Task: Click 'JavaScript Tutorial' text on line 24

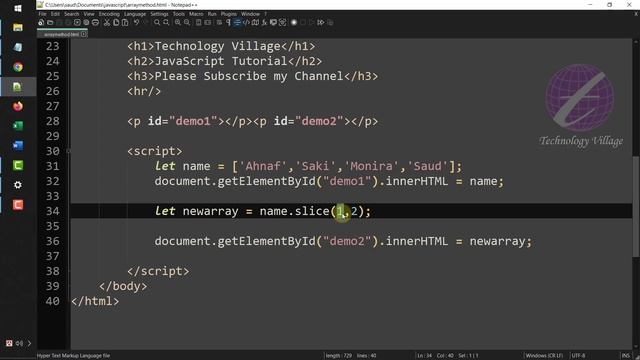Action: [221, 61]
